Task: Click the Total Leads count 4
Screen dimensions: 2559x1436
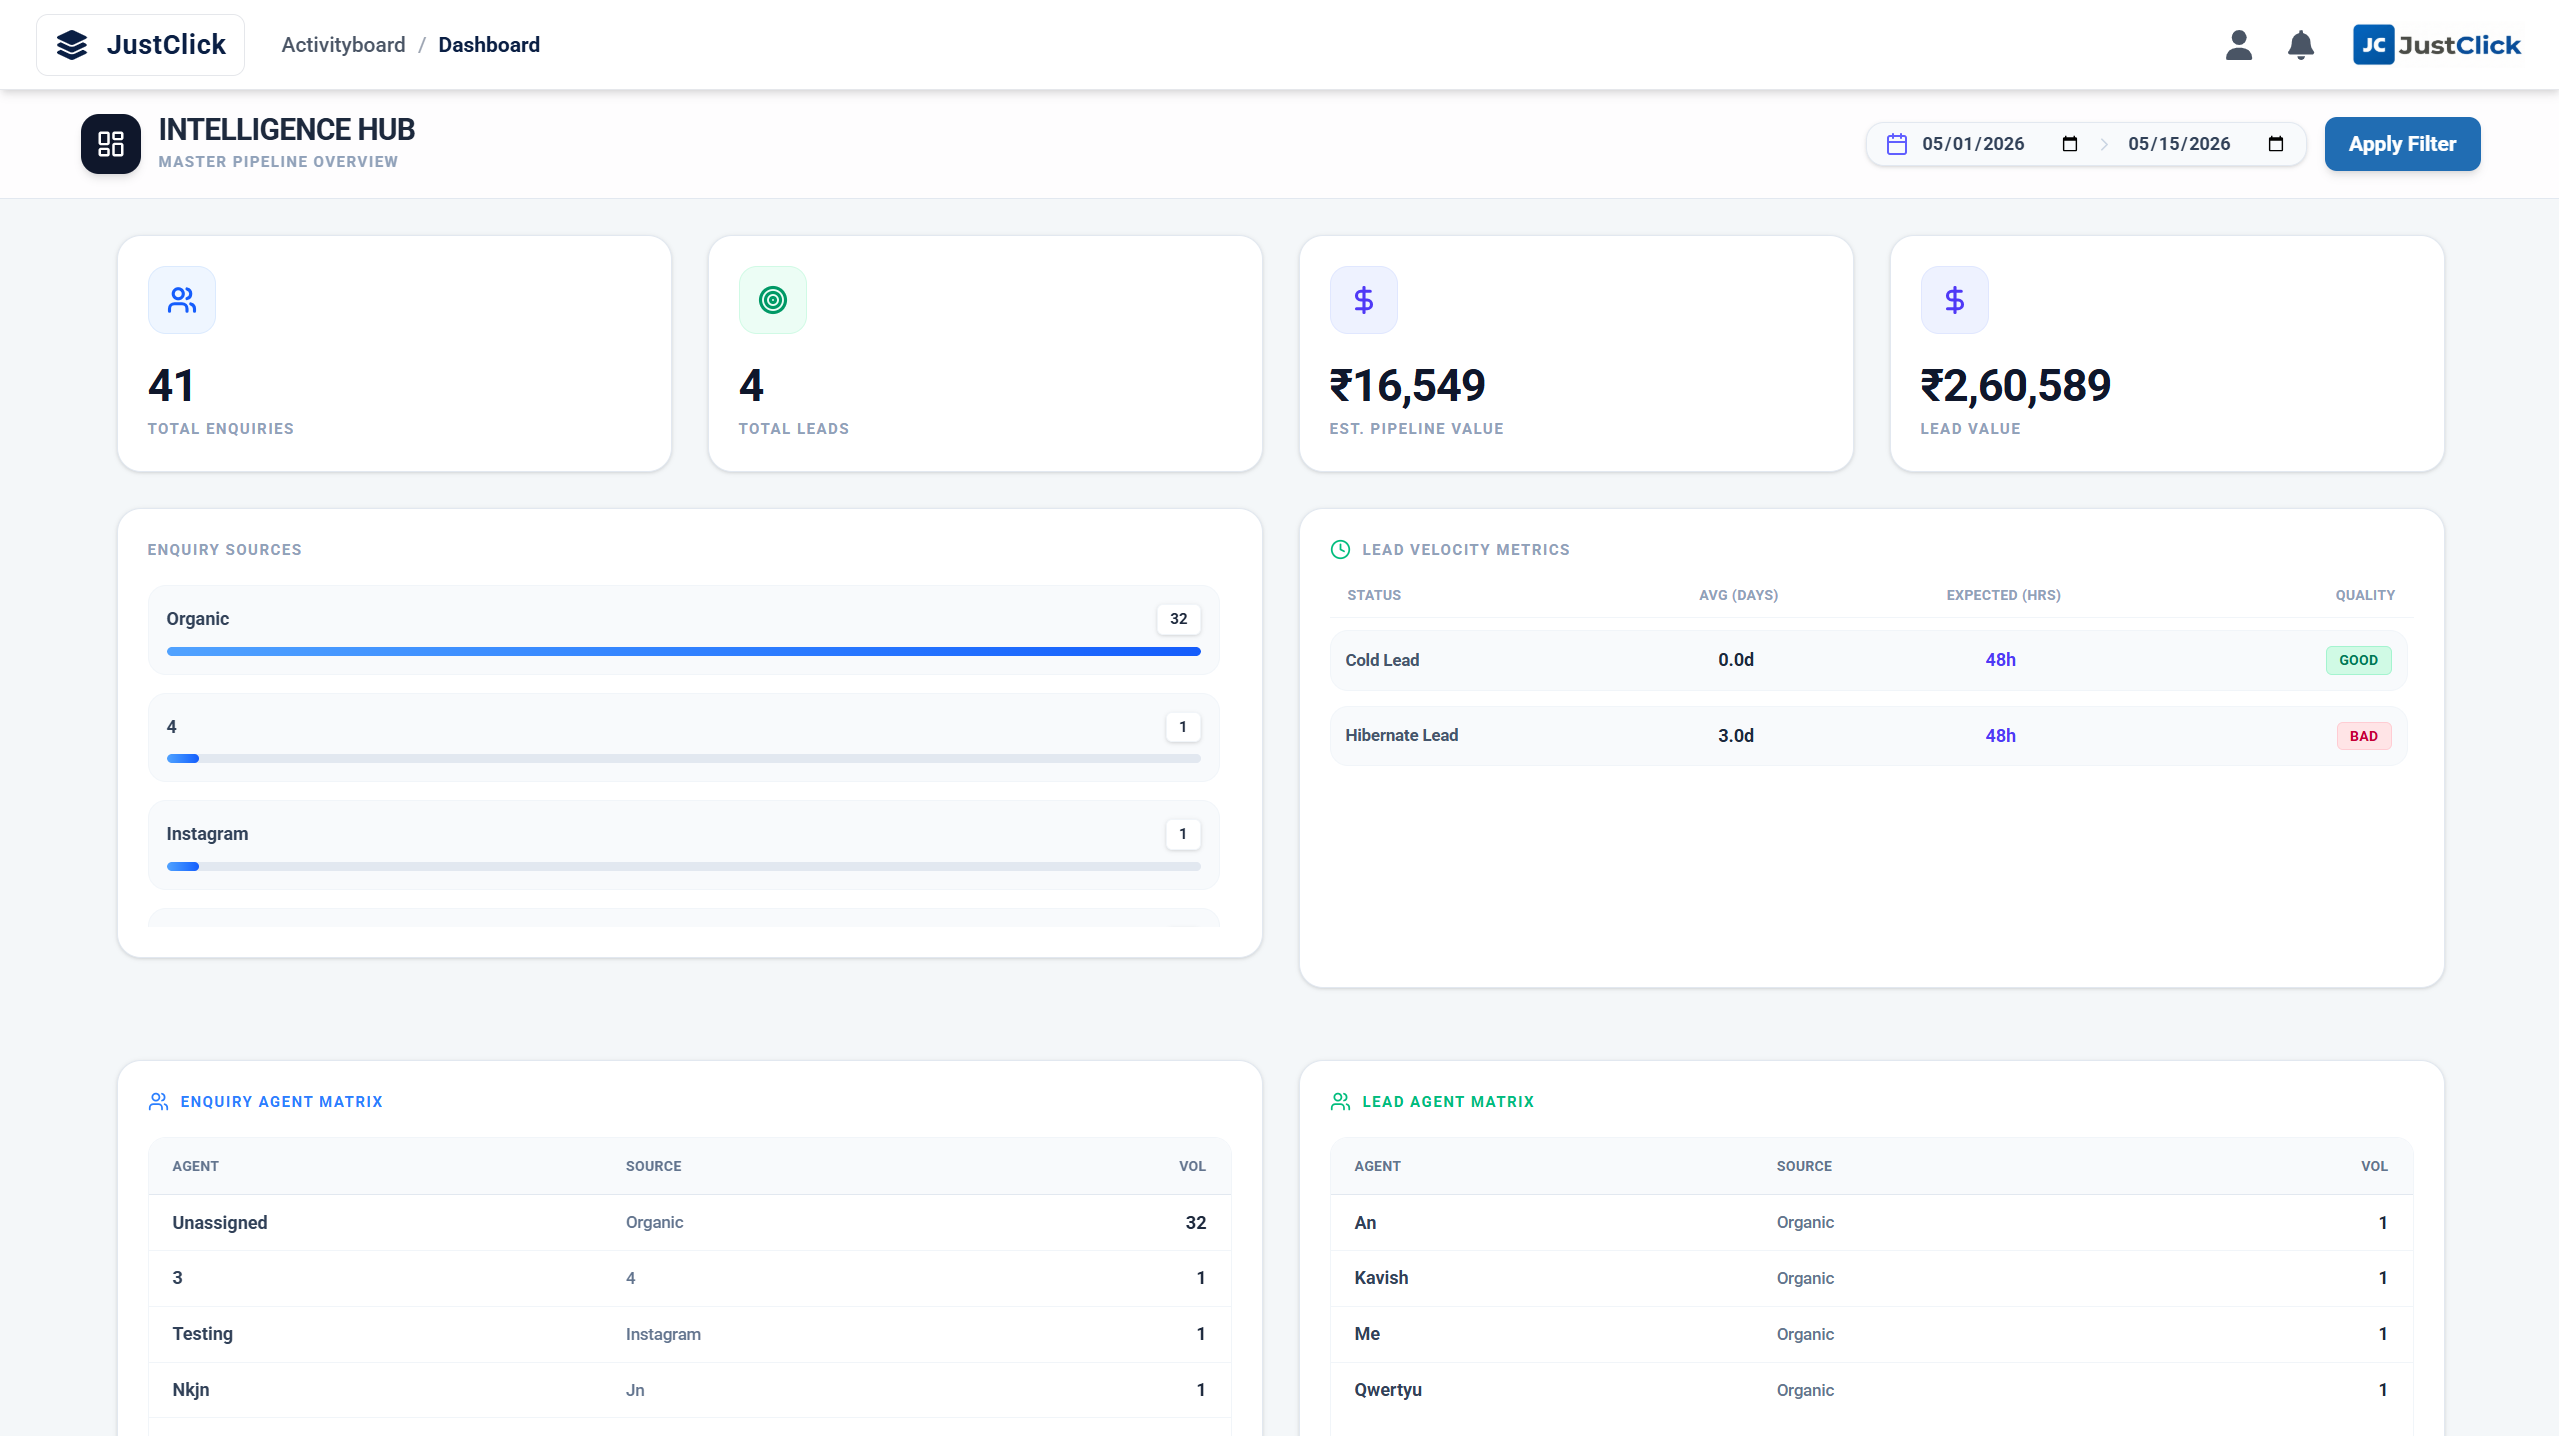Action: coord(751,386)
